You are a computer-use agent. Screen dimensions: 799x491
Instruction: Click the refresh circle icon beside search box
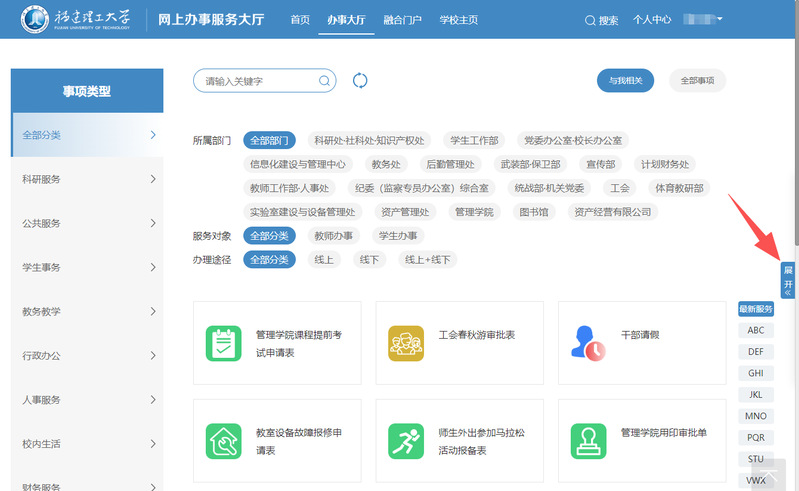pos(361,81)
